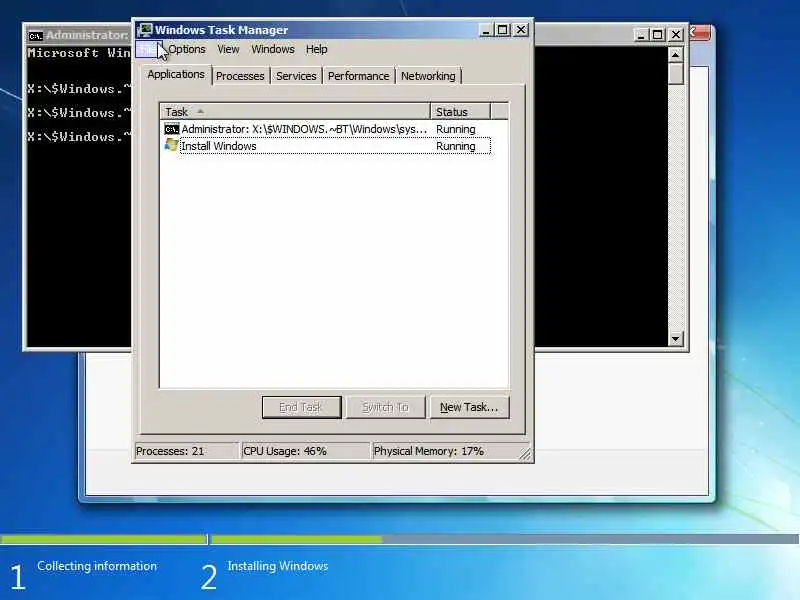Click the Command Prompt scrollbar thumb

[676, 73]
